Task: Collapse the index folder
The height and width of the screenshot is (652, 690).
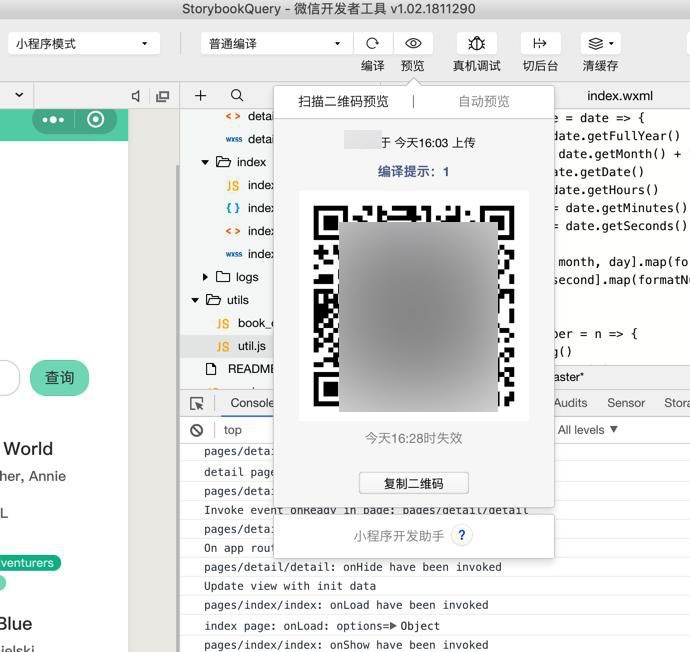Action: (x=205, y=162)
